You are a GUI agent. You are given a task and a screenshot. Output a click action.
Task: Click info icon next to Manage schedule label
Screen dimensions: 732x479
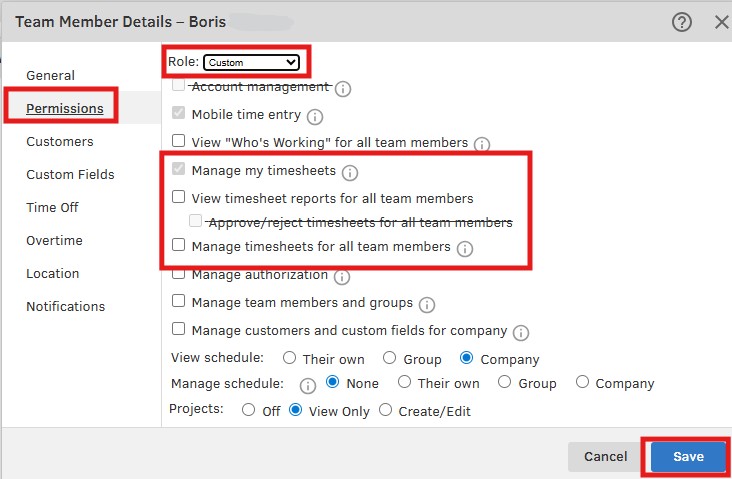click(x=308, y=384)
